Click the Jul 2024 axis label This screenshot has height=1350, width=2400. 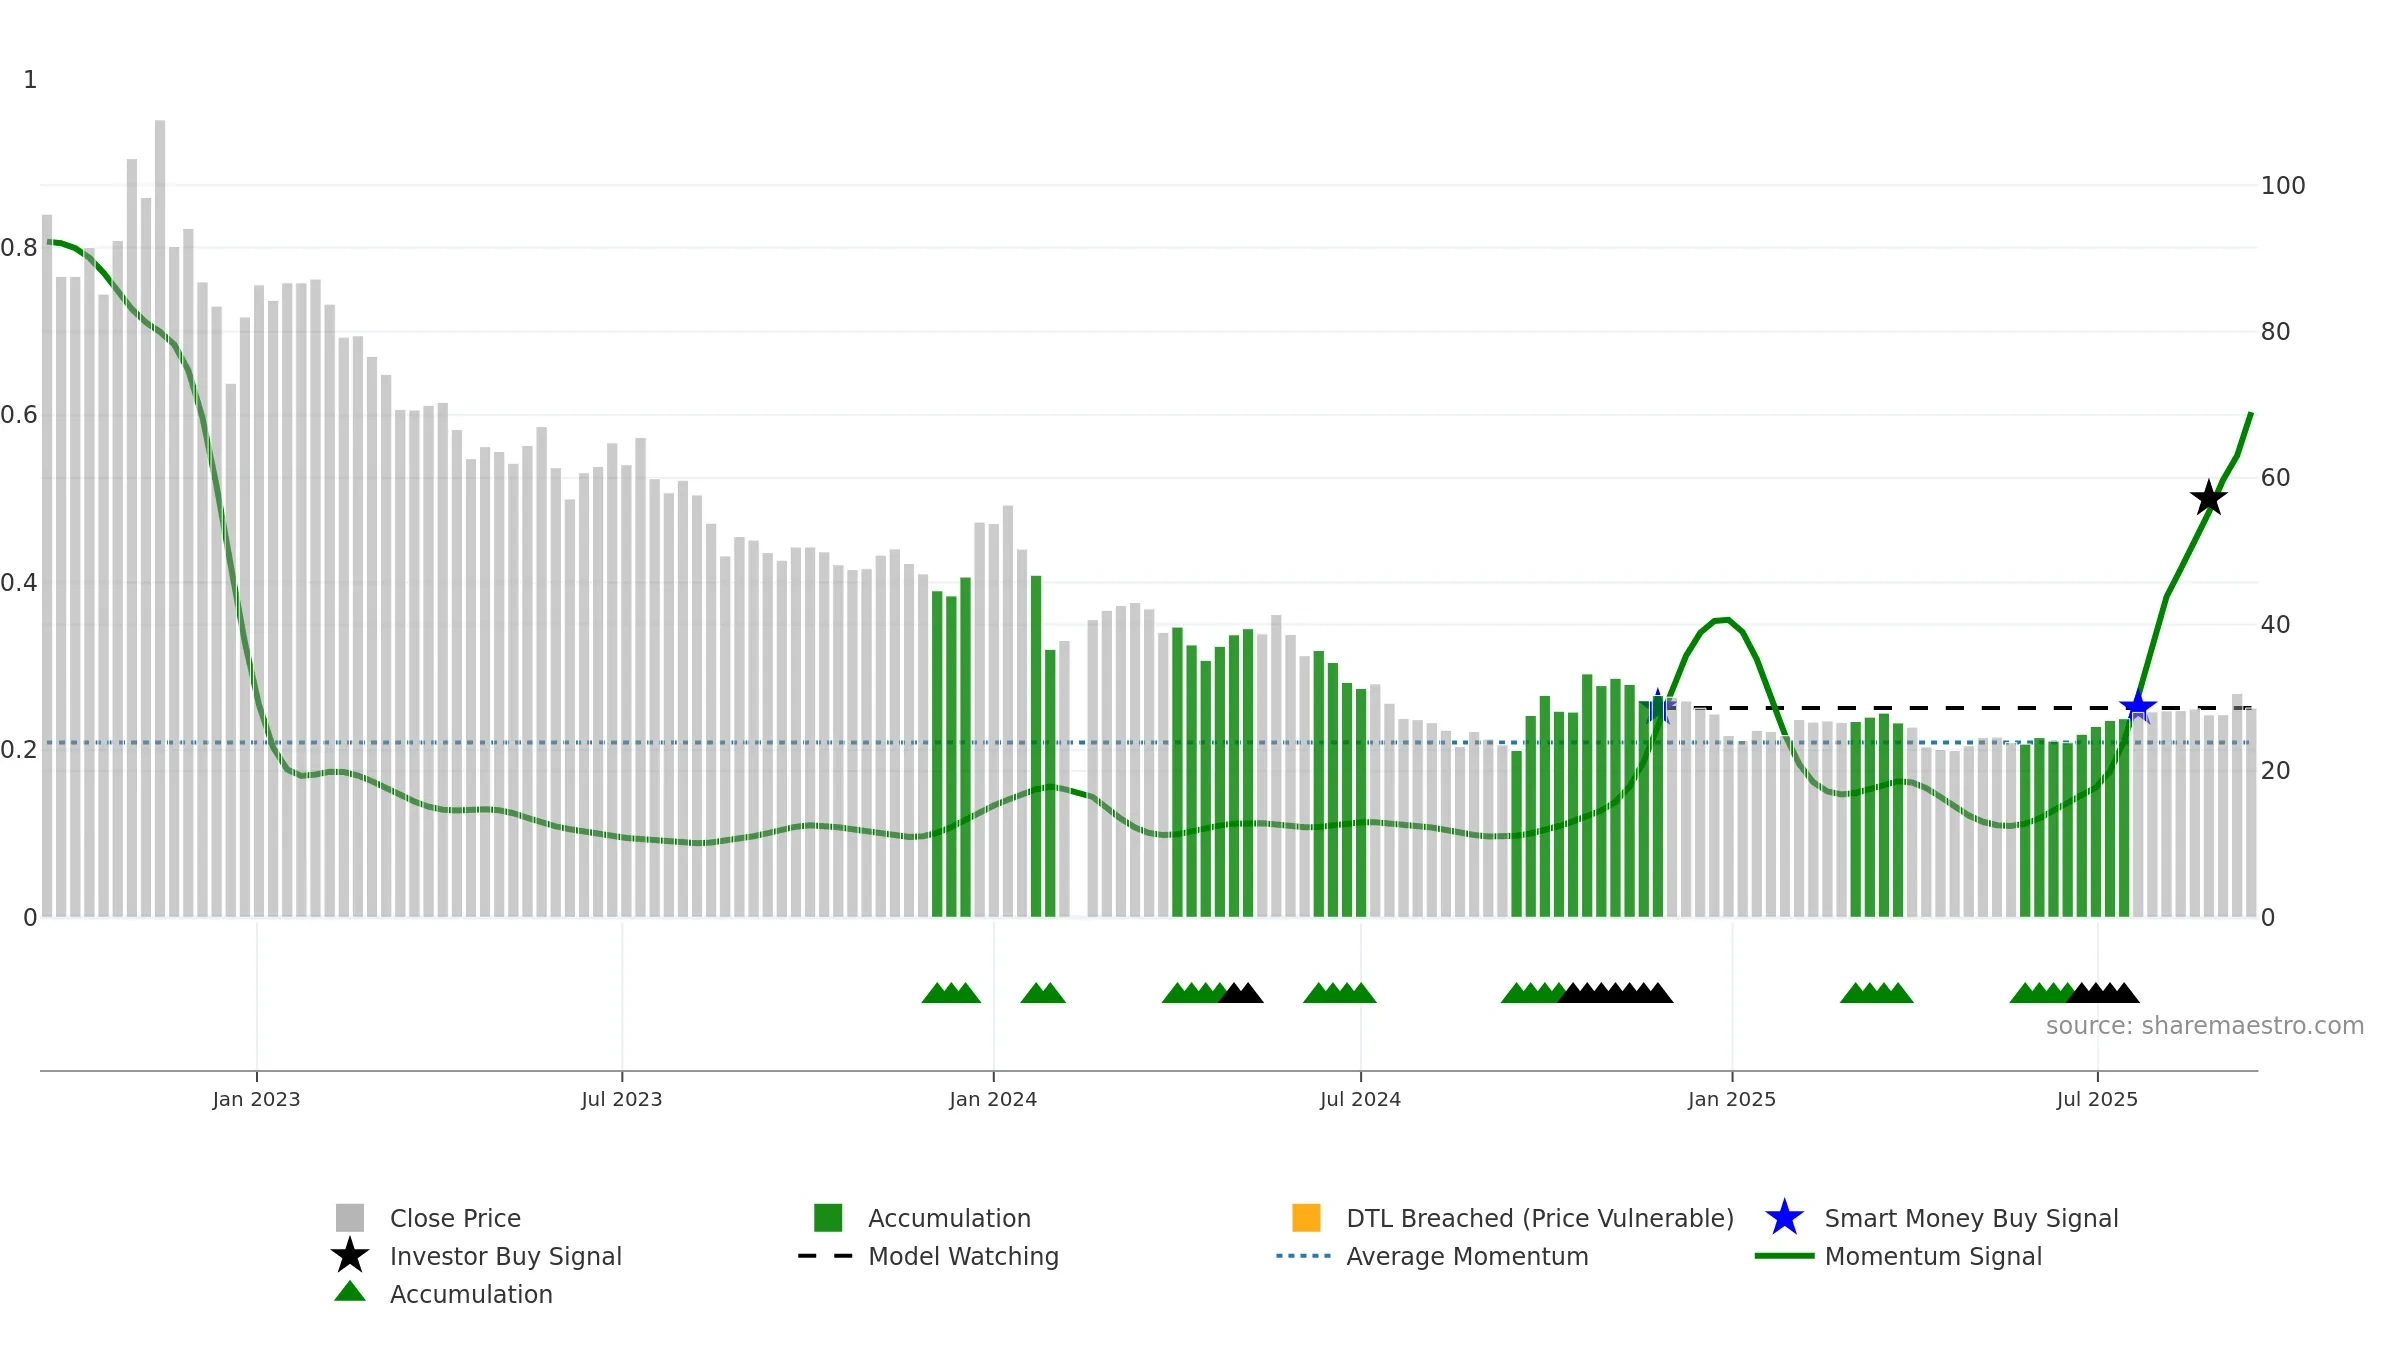pos(1360,1100)
